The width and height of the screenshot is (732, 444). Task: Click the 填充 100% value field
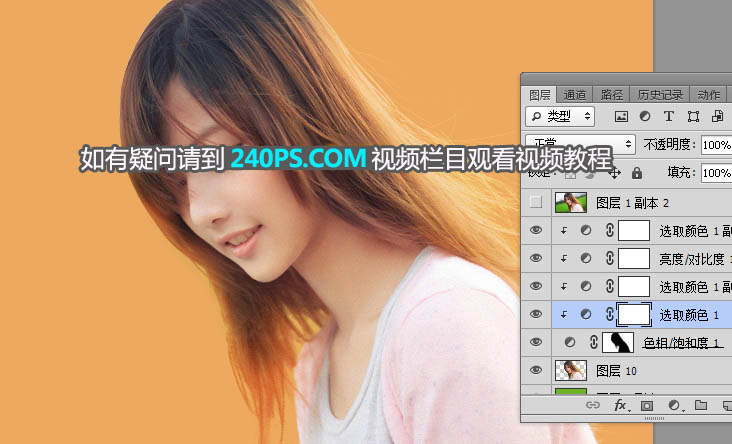(x=717, y=173)
